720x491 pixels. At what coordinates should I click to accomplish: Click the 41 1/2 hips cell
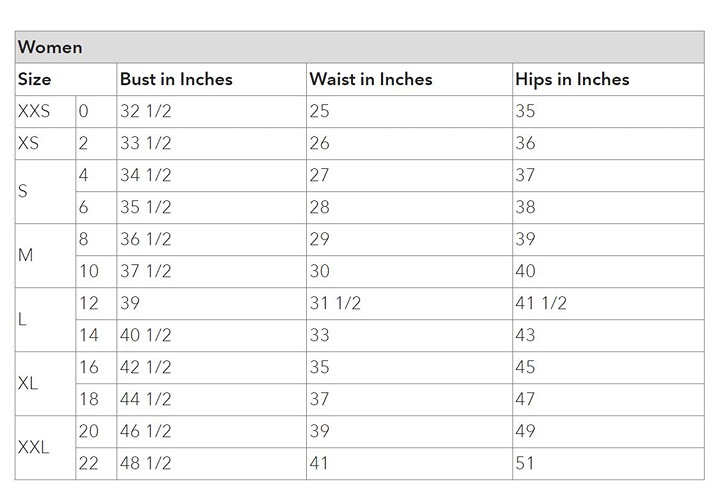[608, 304]
